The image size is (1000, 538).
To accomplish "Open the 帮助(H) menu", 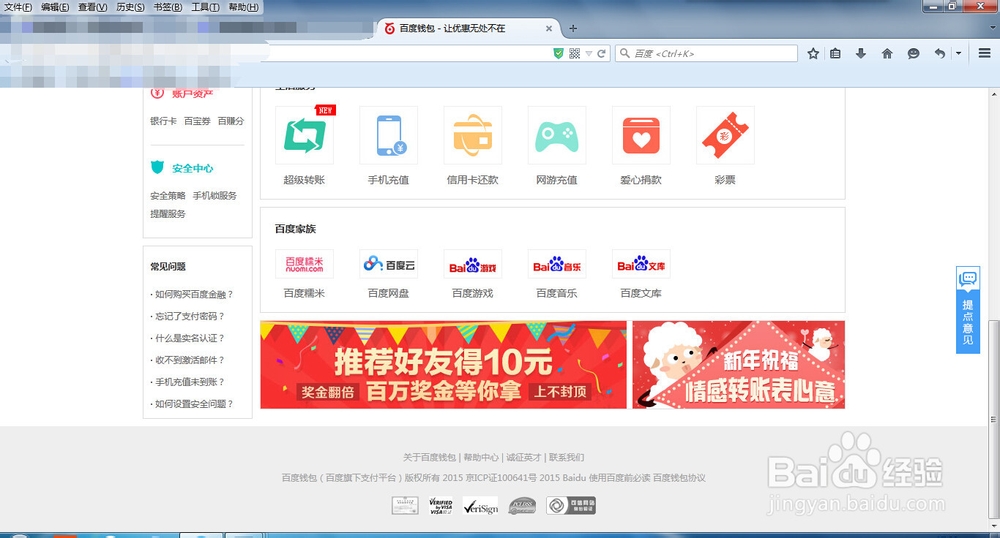I will (x=244, y=7).
